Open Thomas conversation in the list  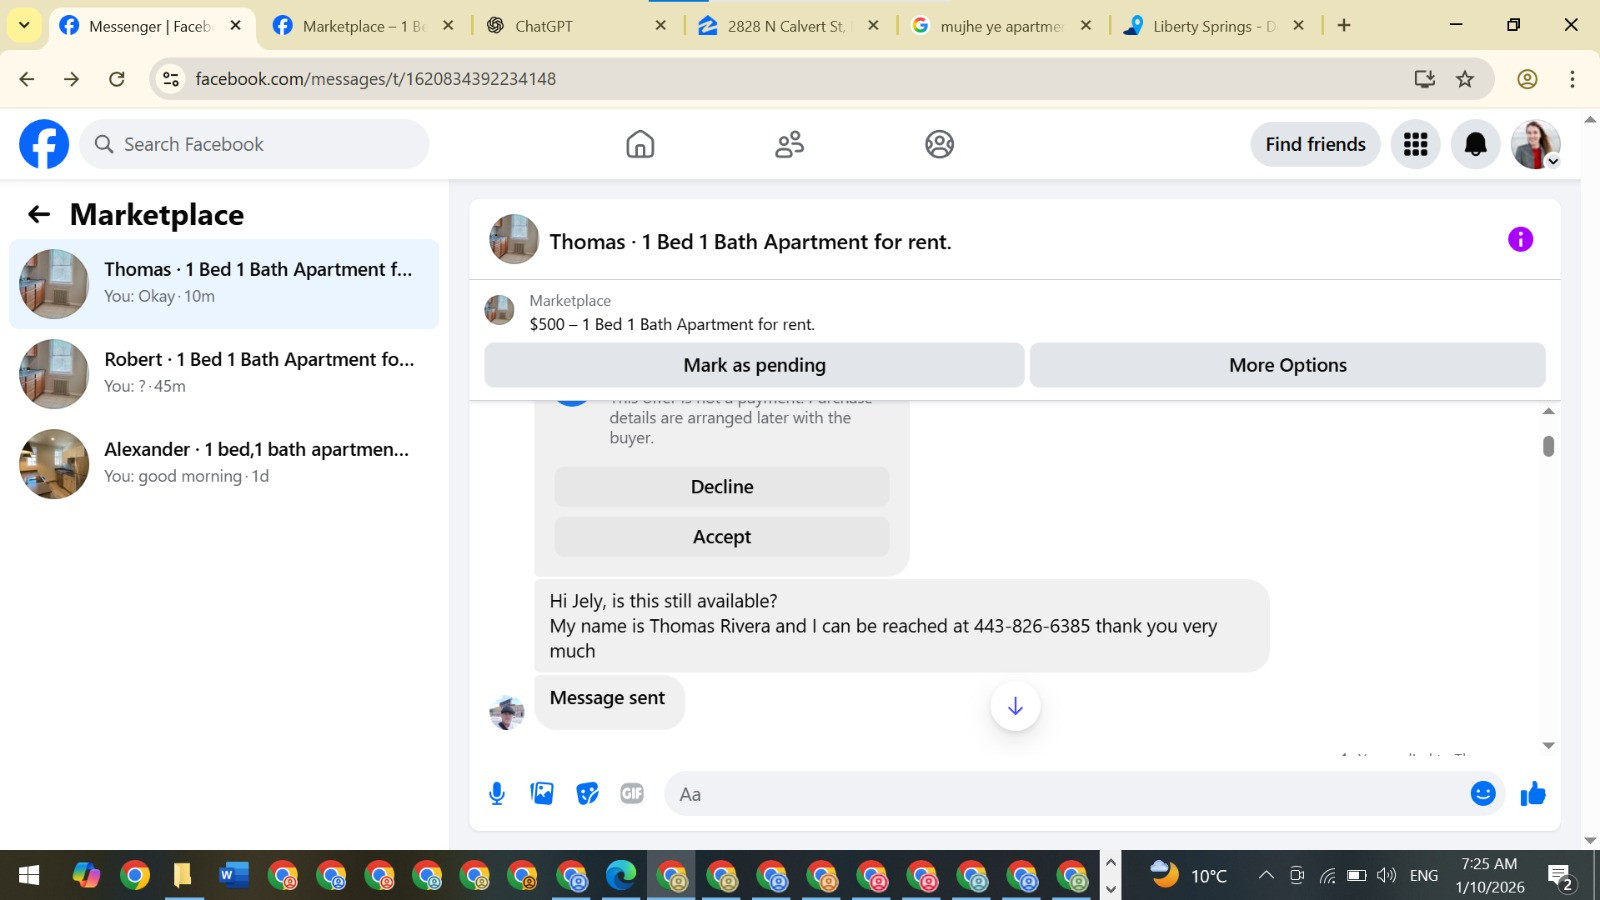click(224, 284)
